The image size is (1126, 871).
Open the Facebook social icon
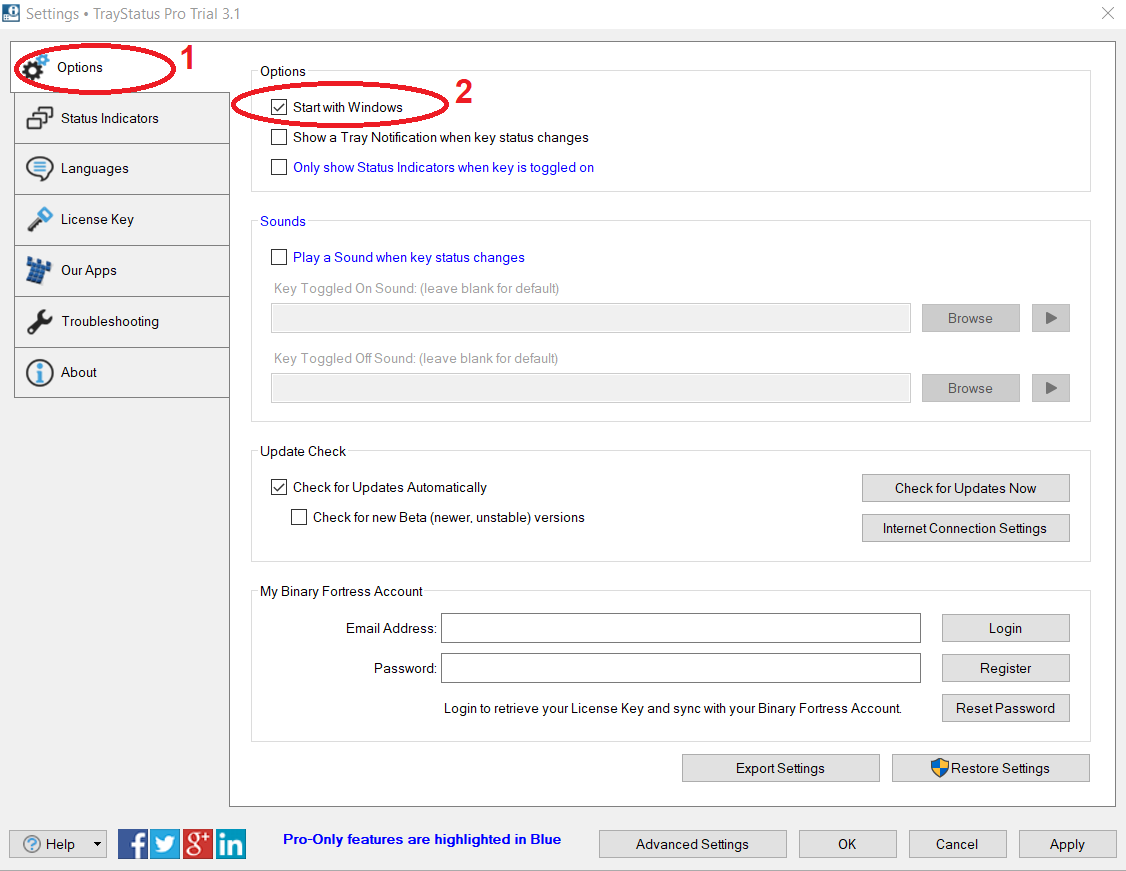click(133, 844)
